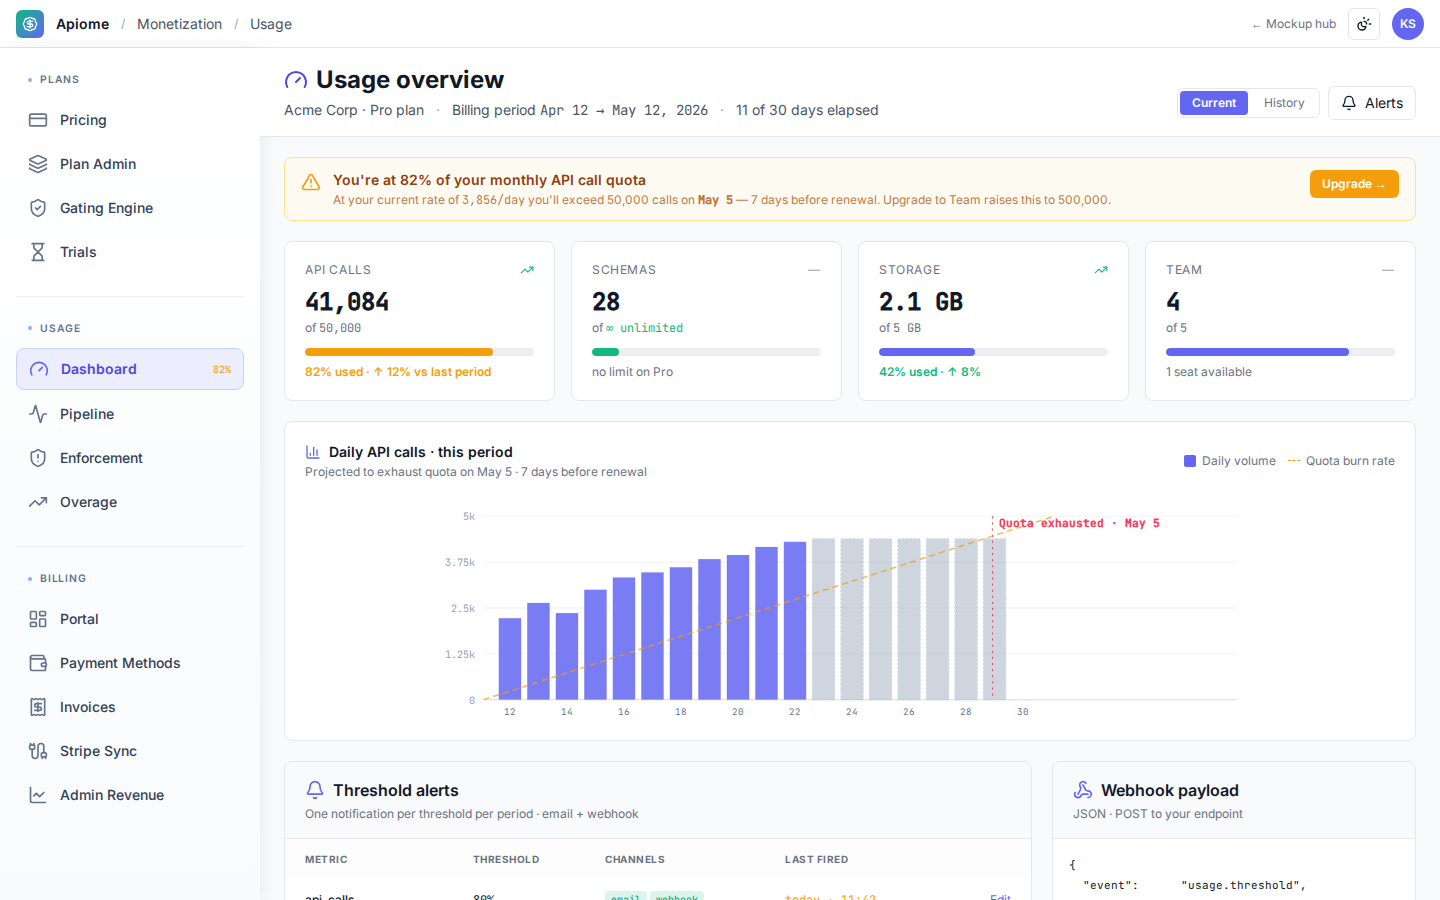Click the '2.1 GB' storage value
1440x900 pixels.
pos(921,302)
